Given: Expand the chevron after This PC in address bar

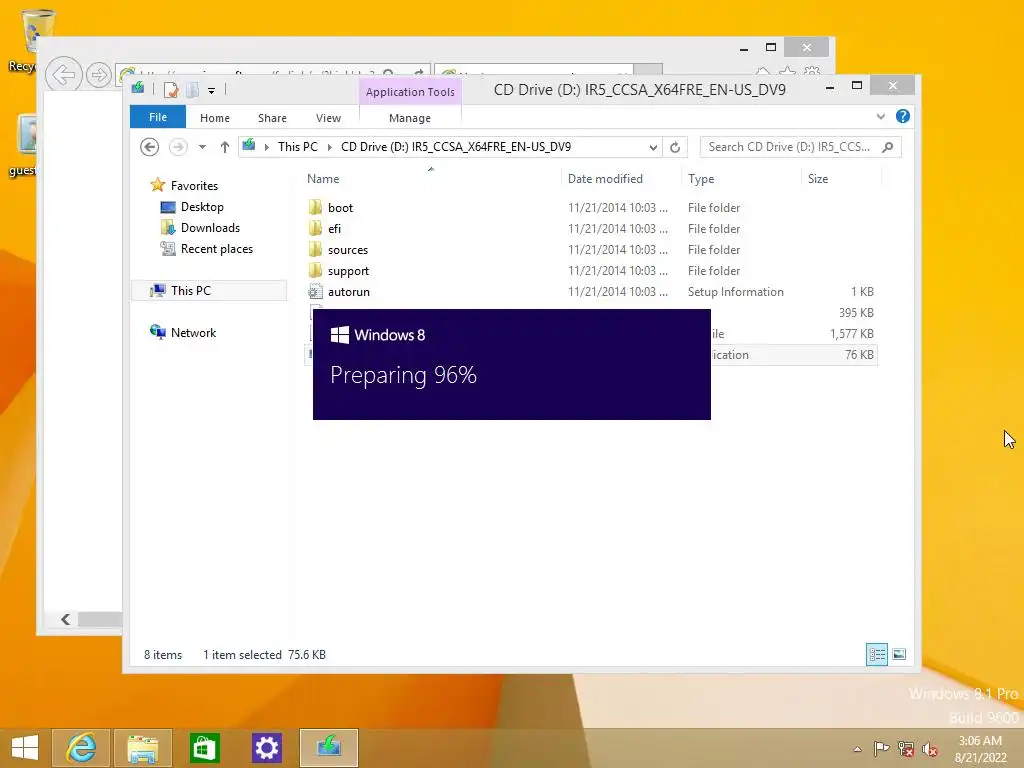Looking at the screenshot, I should [329, 147].
